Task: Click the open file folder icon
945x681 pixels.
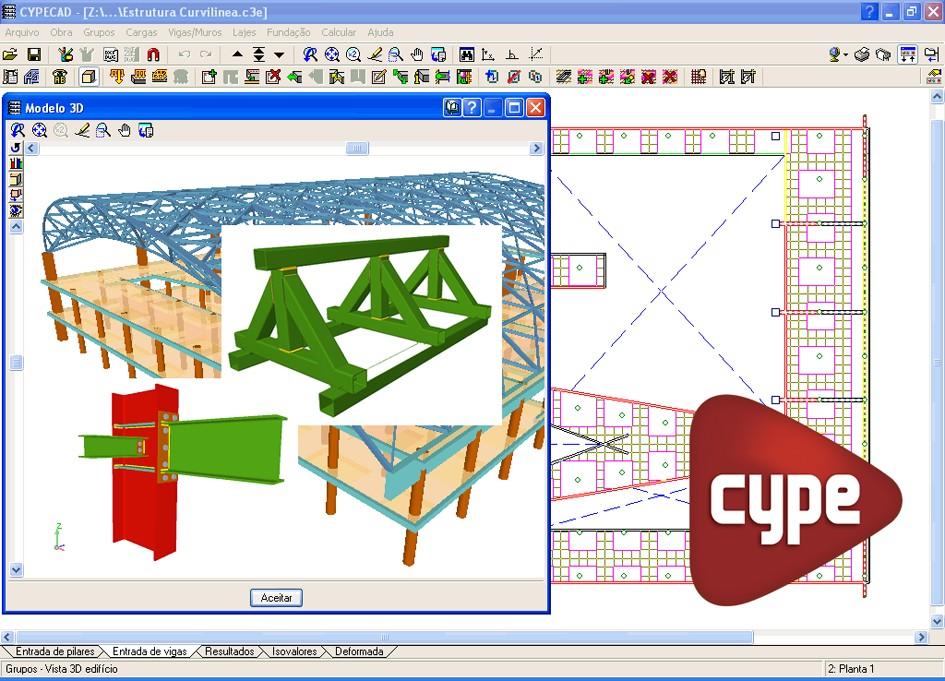Action: pyautogui.click(x=10, y=55)
